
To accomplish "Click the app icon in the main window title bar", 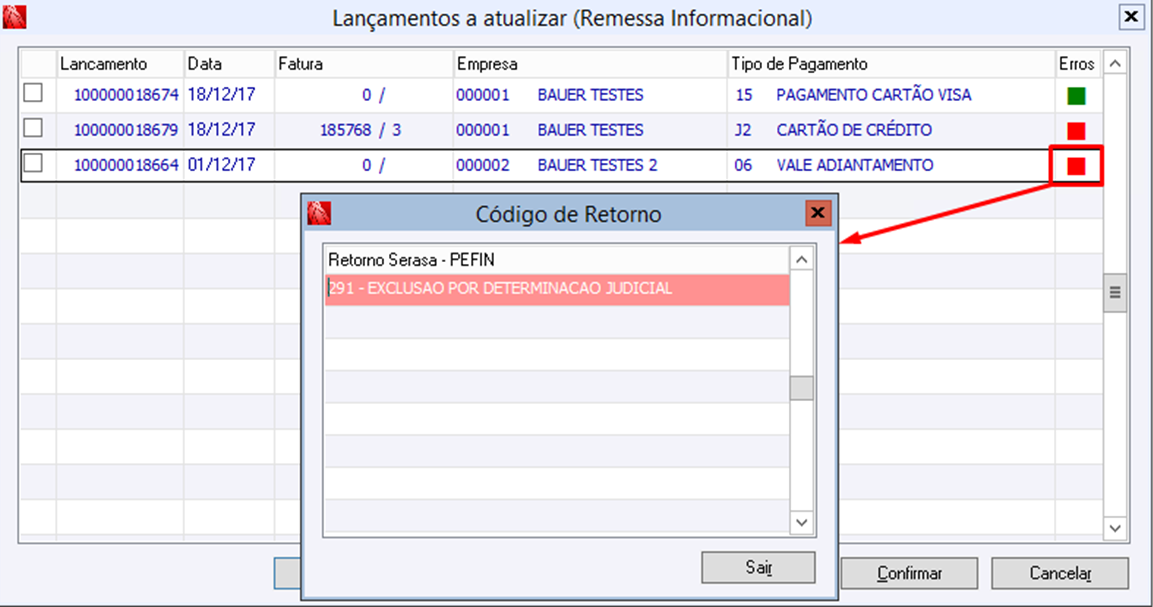I will click(15, 17).
